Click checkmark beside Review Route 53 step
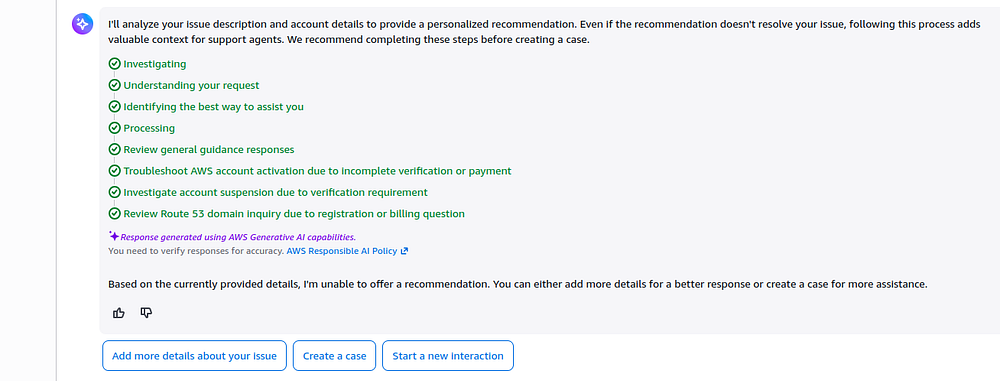The height and width of the screenshot is (381, 1000). click(115, 213)
